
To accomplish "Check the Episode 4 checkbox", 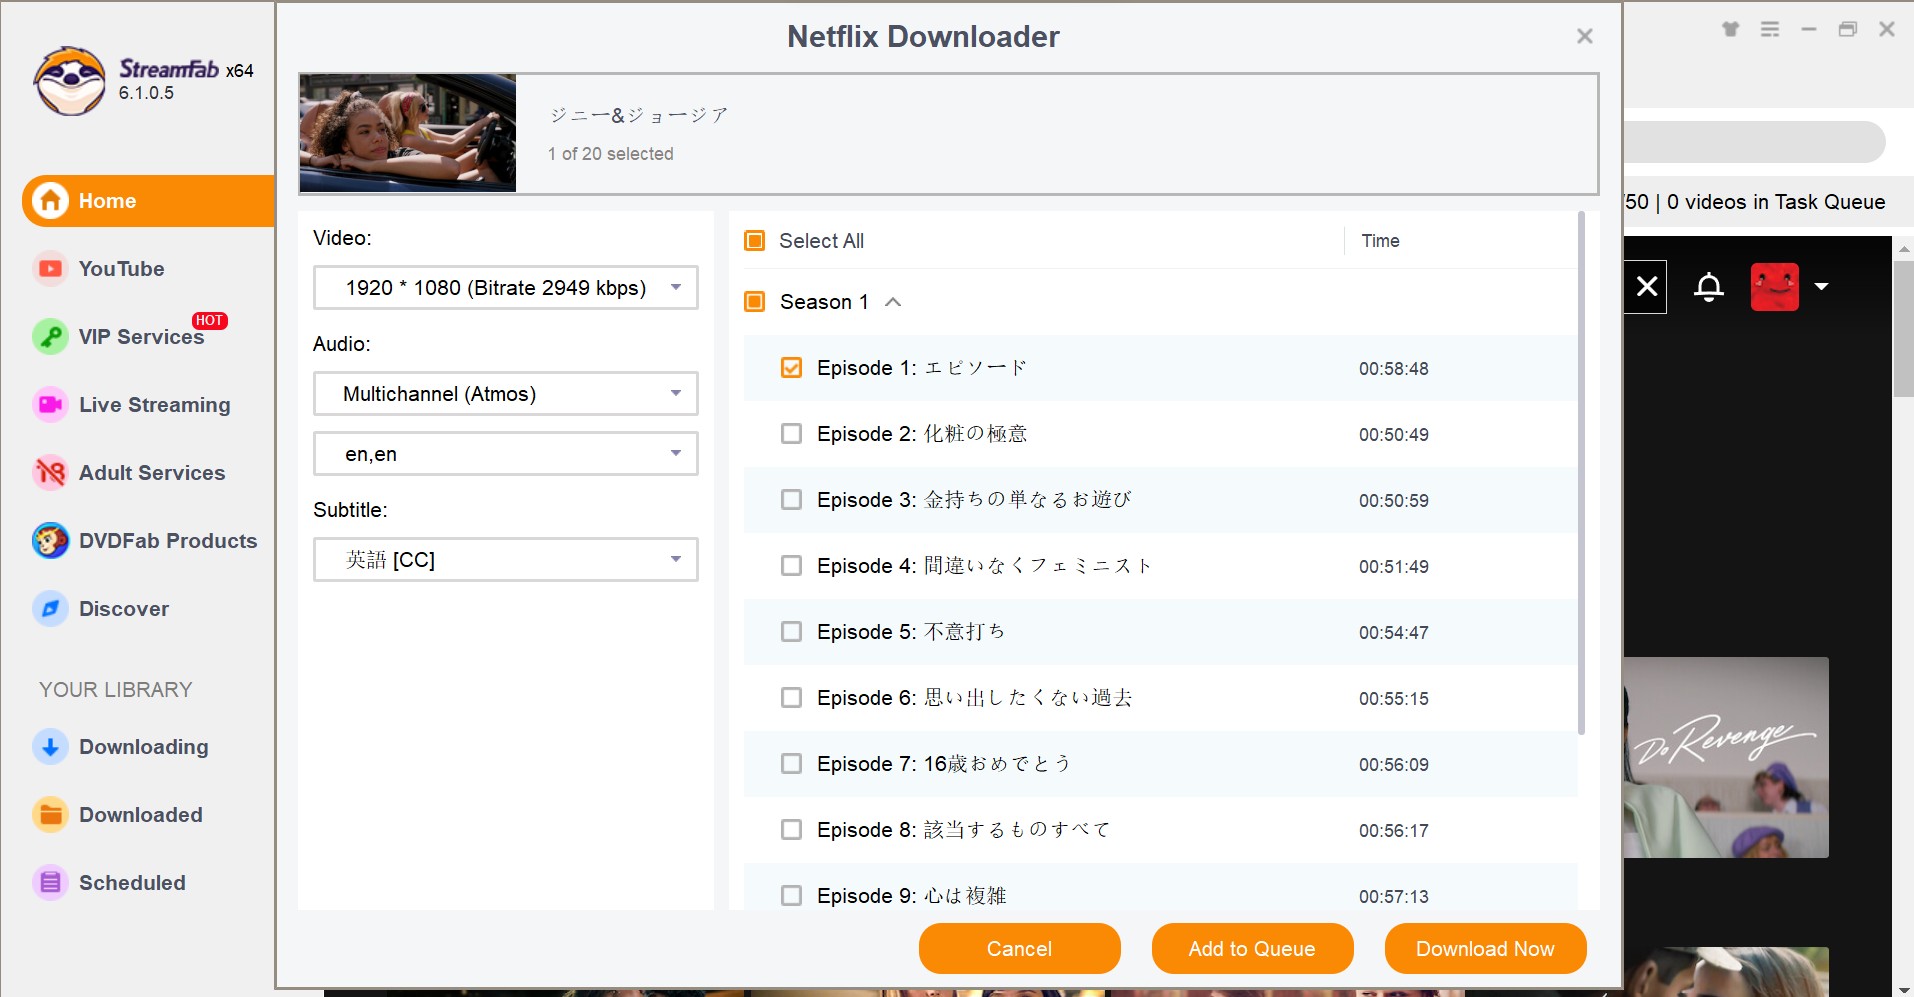I will (791, 566).
